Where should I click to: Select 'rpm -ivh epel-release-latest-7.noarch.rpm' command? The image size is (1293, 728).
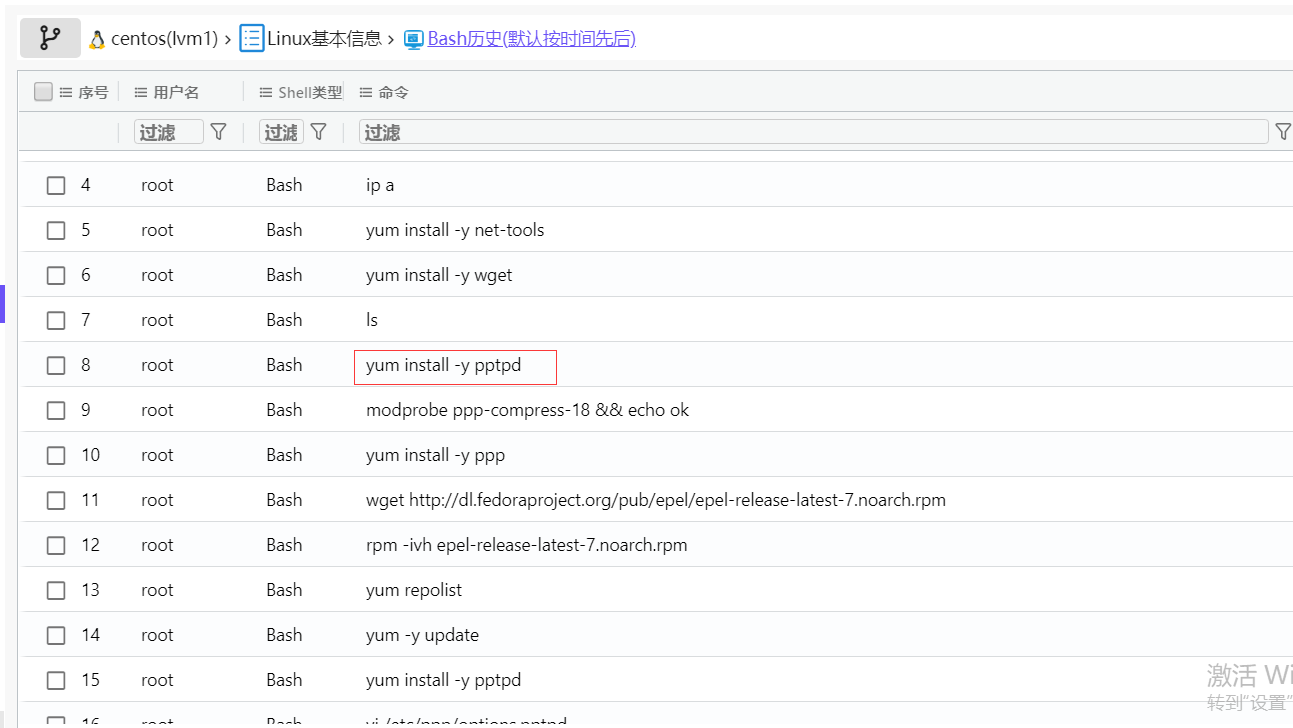(x=527, y=545)
